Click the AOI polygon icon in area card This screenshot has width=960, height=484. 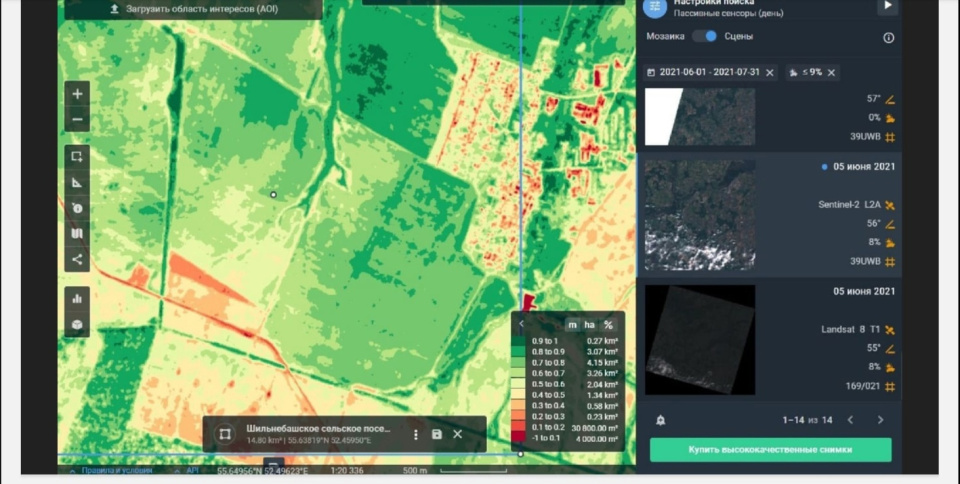point(225,434)
